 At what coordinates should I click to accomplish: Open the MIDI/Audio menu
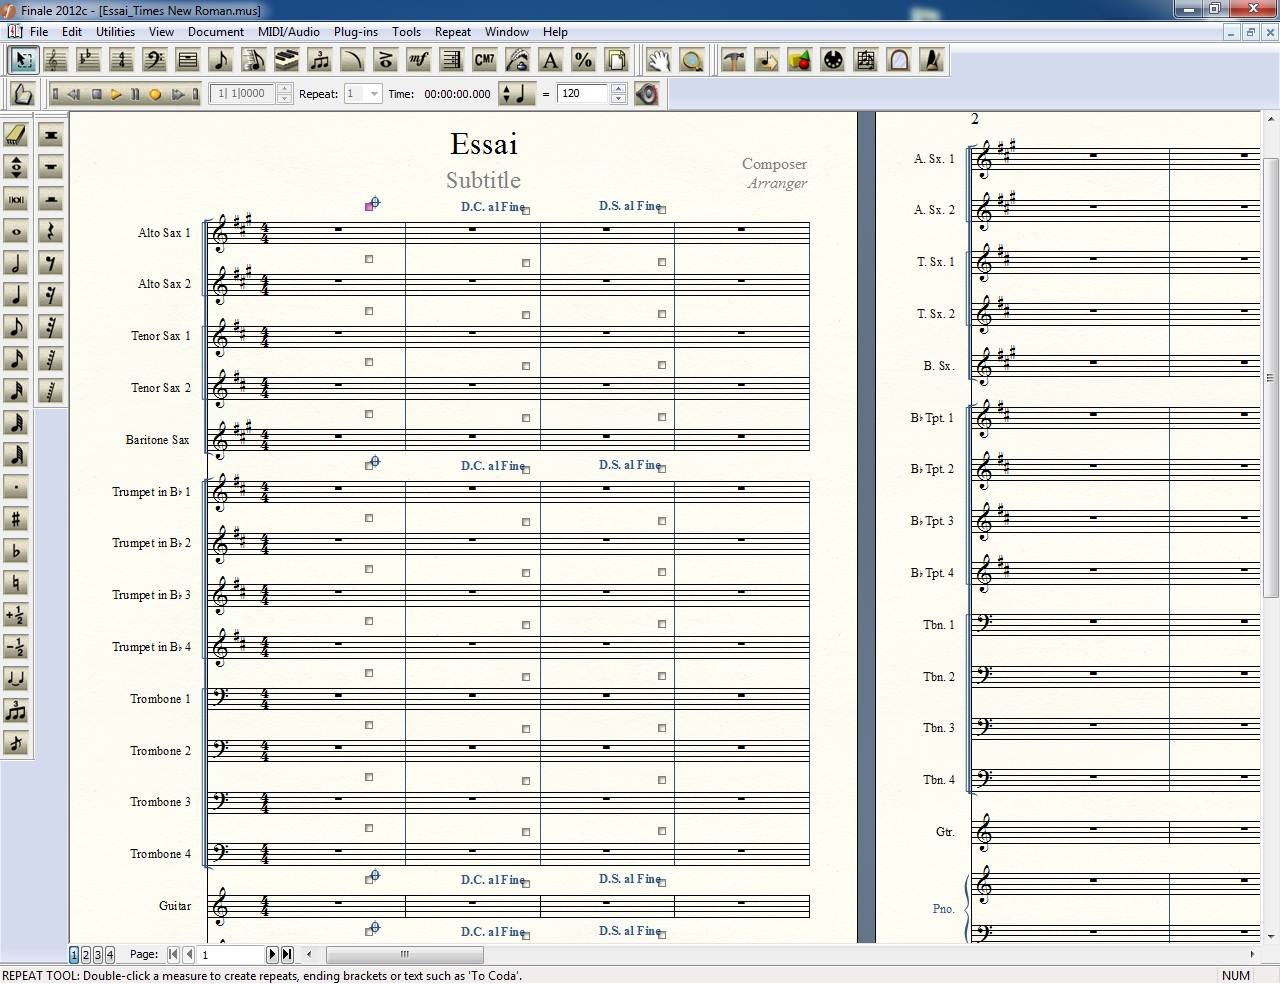[288, 32]
